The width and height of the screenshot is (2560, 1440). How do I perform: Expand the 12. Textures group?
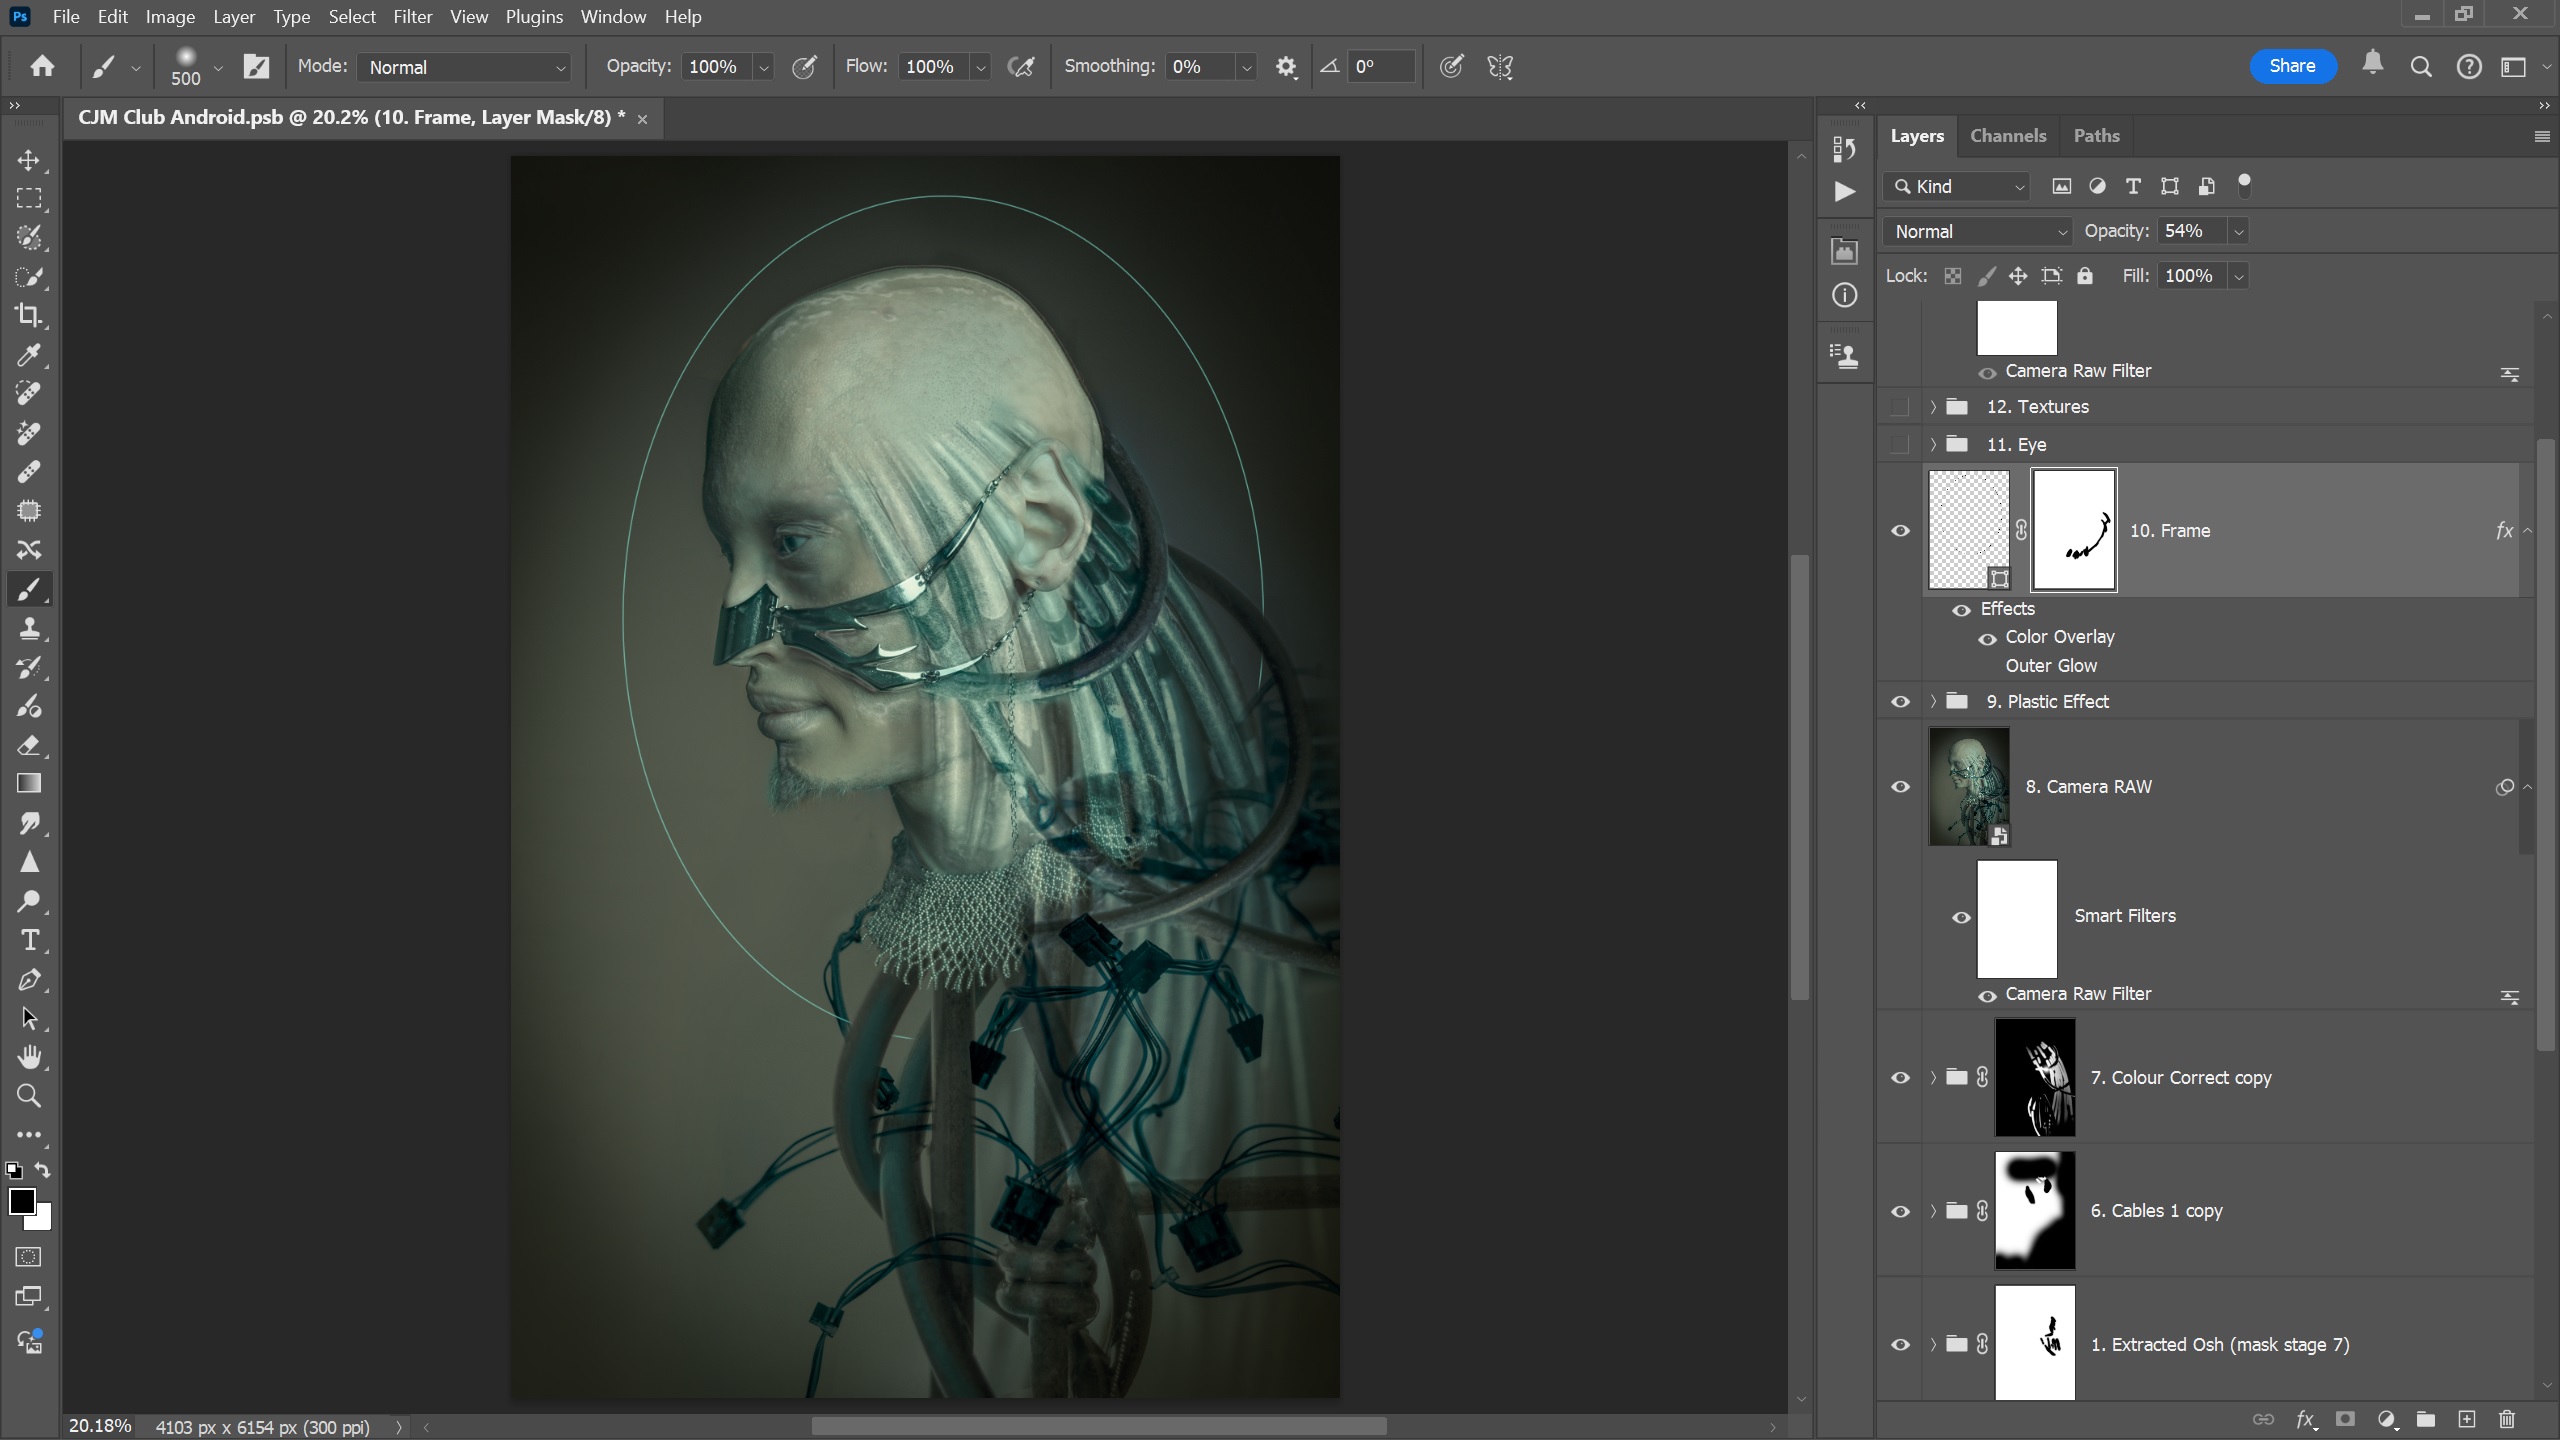coord(1933,407)
